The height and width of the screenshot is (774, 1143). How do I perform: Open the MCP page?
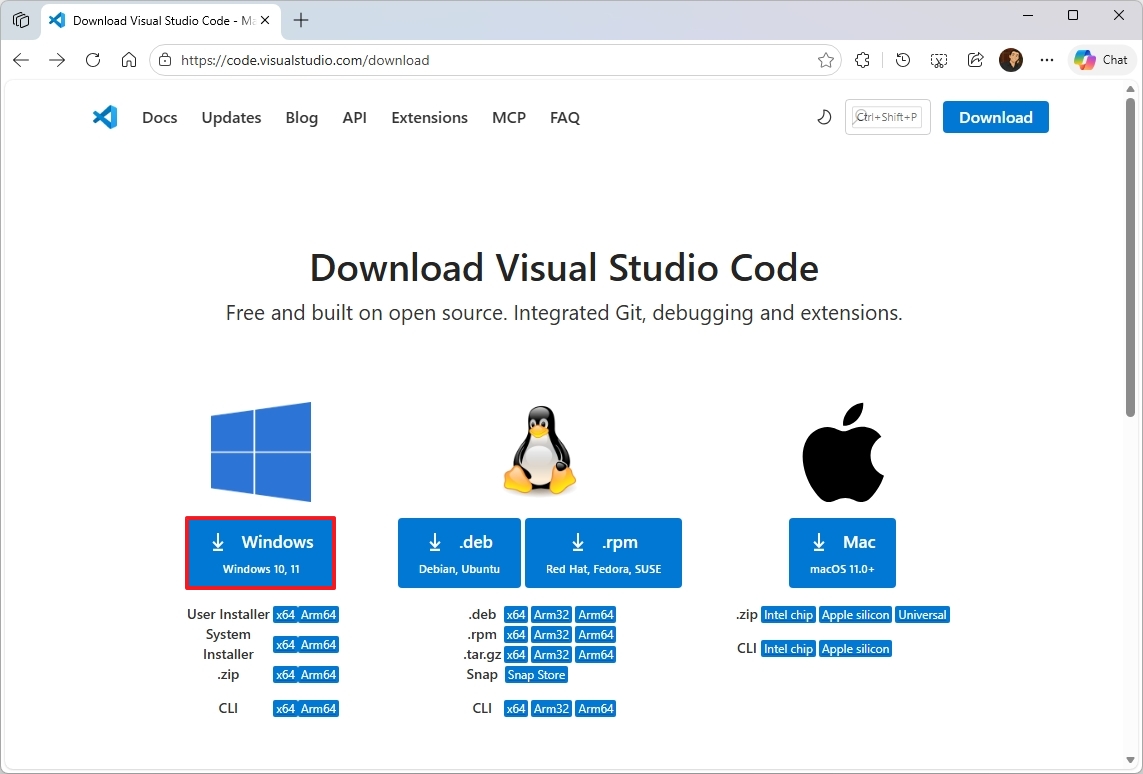pyautogui.click(x=509, y=117)
